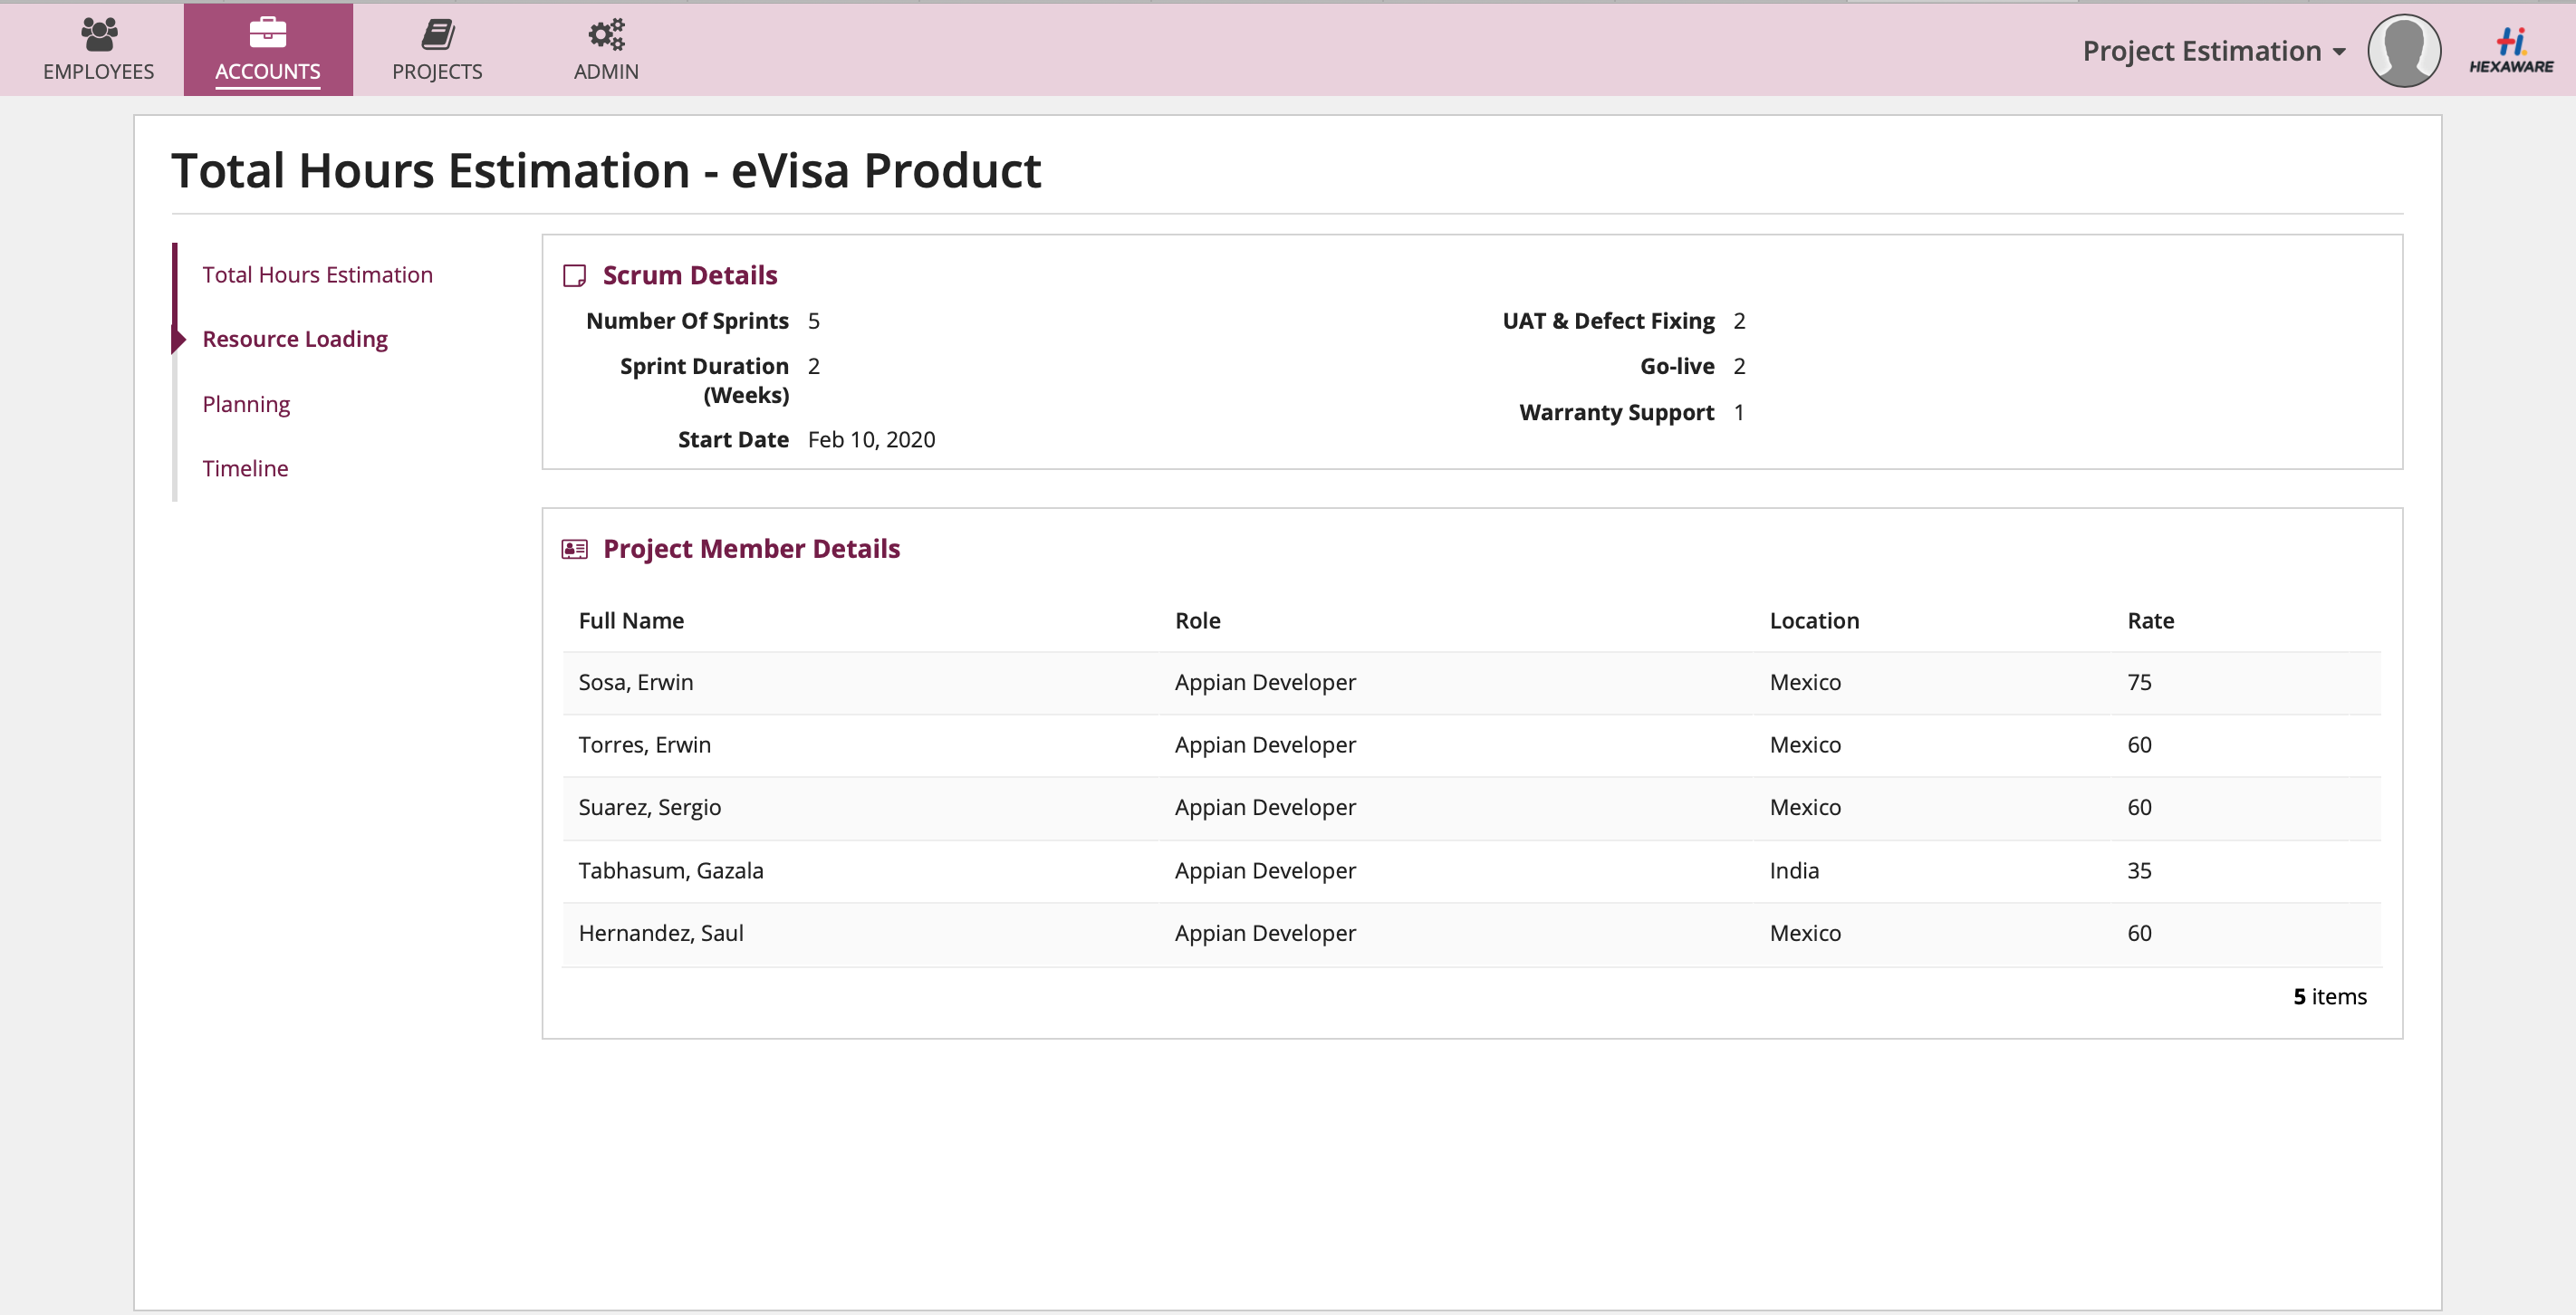Sort the table by Full Name
The height and width of the screenshot is (1315, 2576).
click(631, 621)
